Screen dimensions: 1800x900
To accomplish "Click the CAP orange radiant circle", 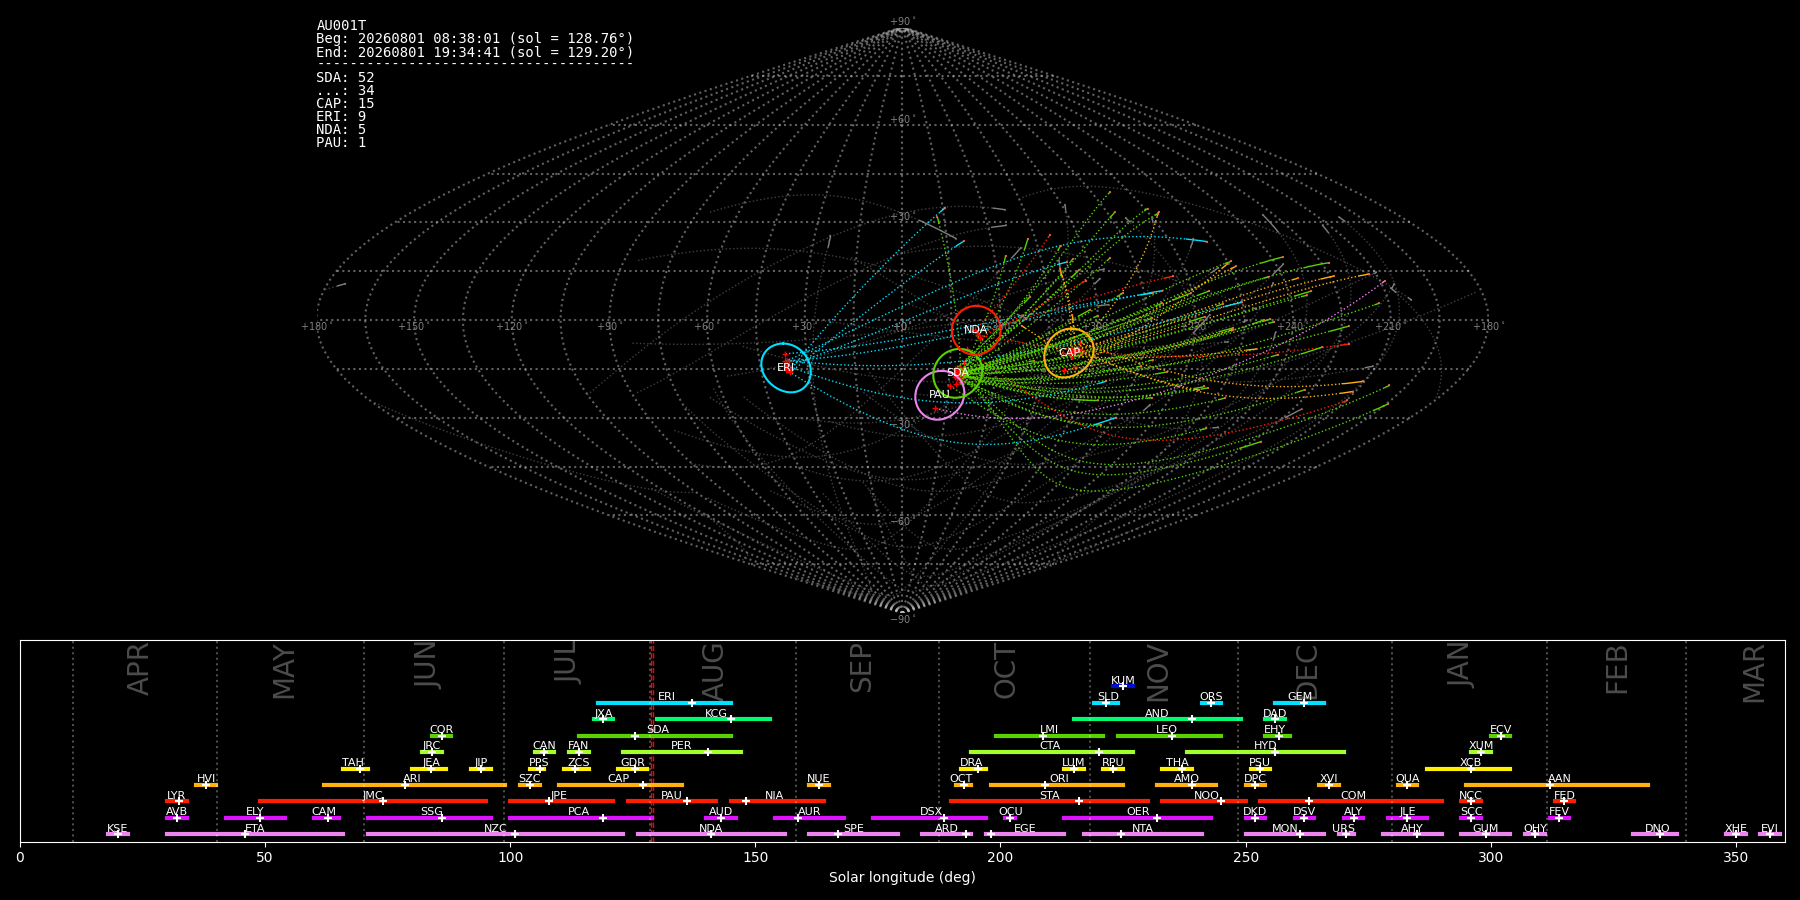I will tap(1069, 353).
